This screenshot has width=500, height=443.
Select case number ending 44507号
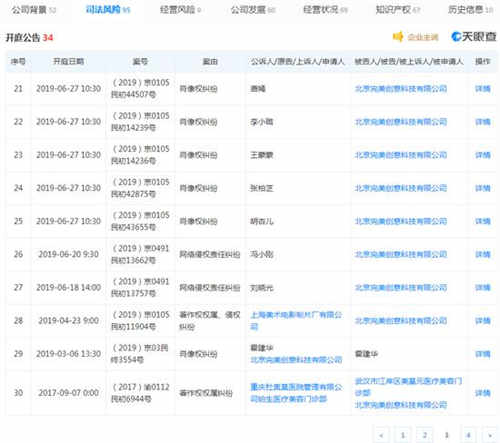140,89
